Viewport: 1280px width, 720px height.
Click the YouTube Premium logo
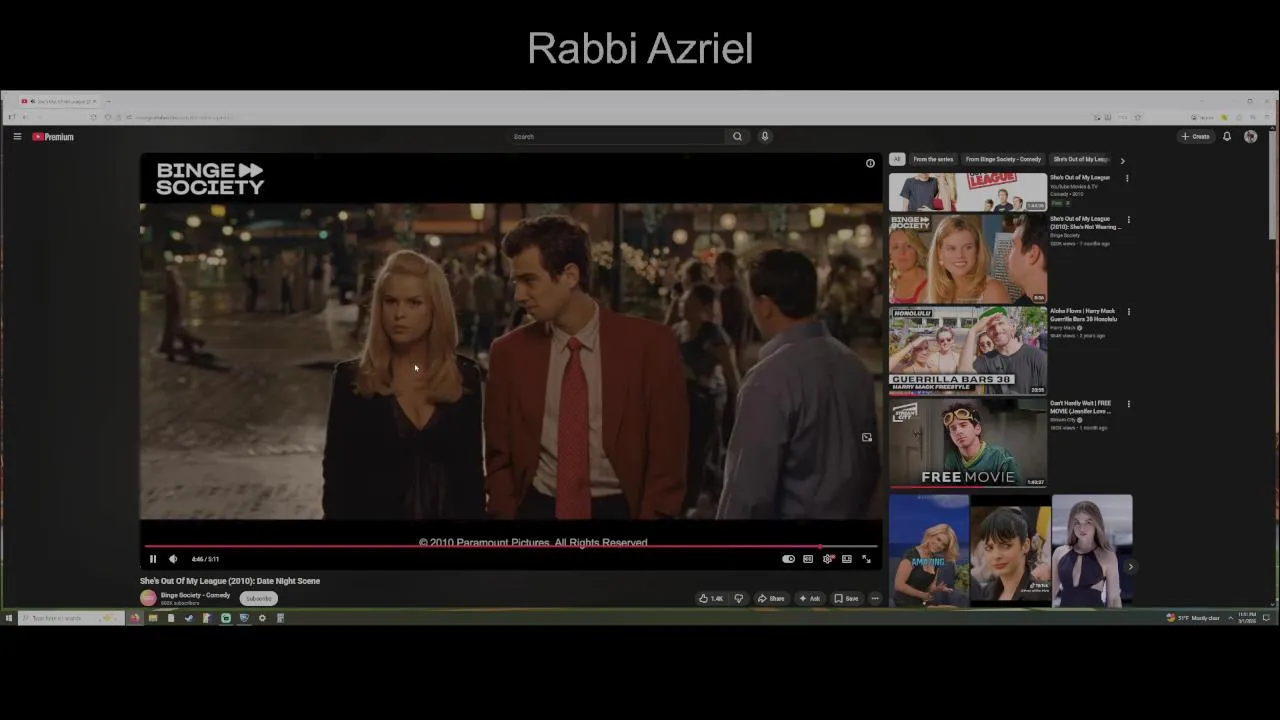click(53, 137)
